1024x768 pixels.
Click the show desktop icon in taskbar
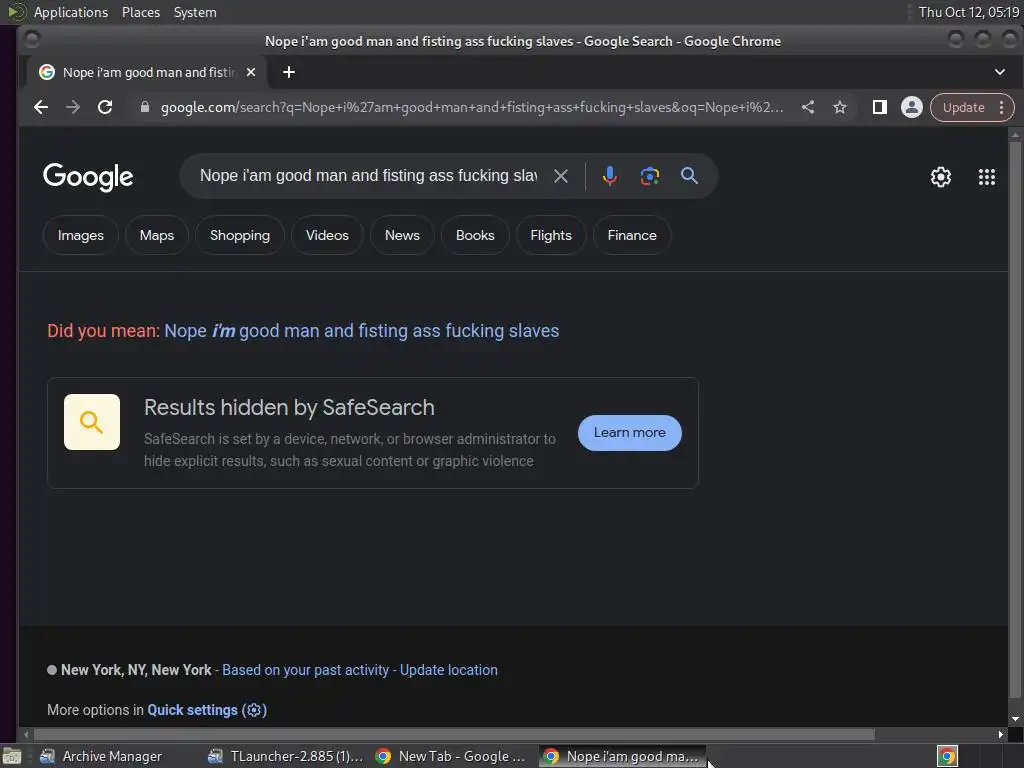(x=12, y=756)
